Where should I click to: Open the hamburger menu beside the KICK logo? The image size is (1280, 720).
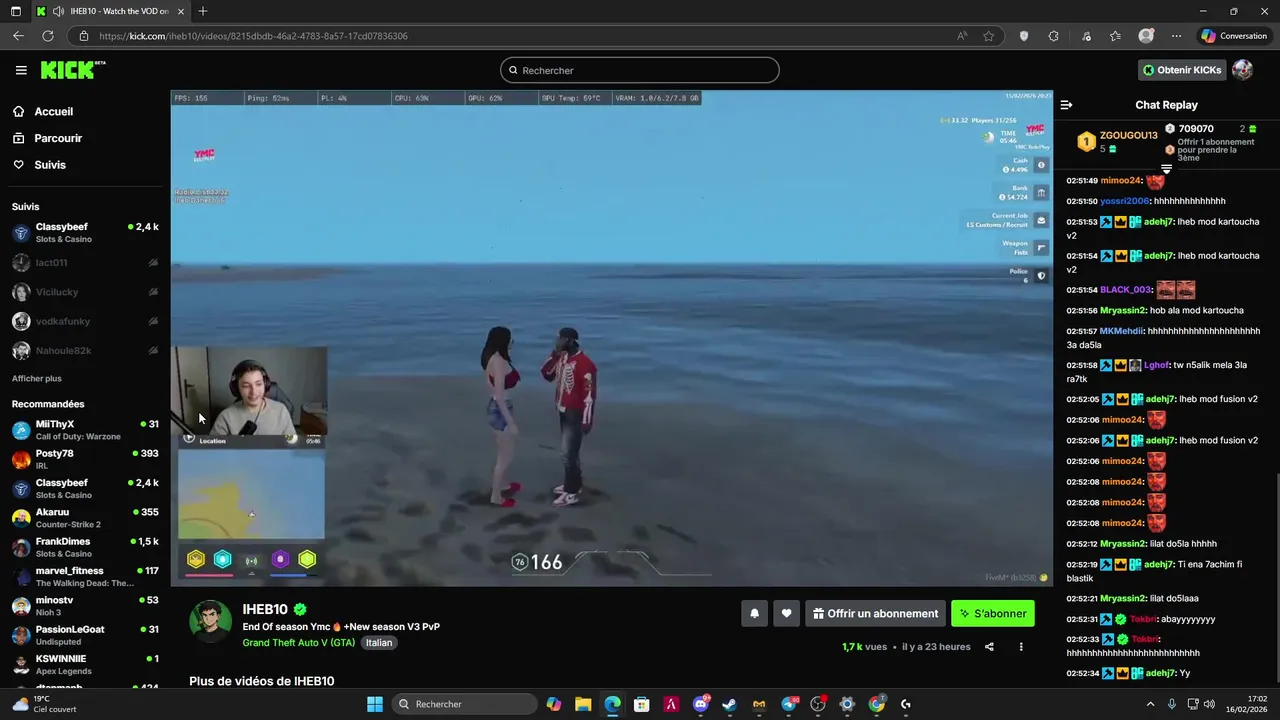[21, 70]
